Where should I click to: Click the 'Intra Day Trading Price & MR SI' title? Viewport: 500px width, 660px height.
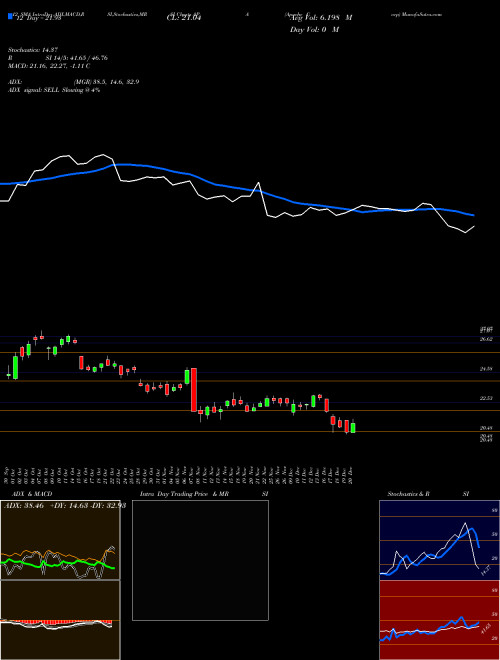(204, 494)
